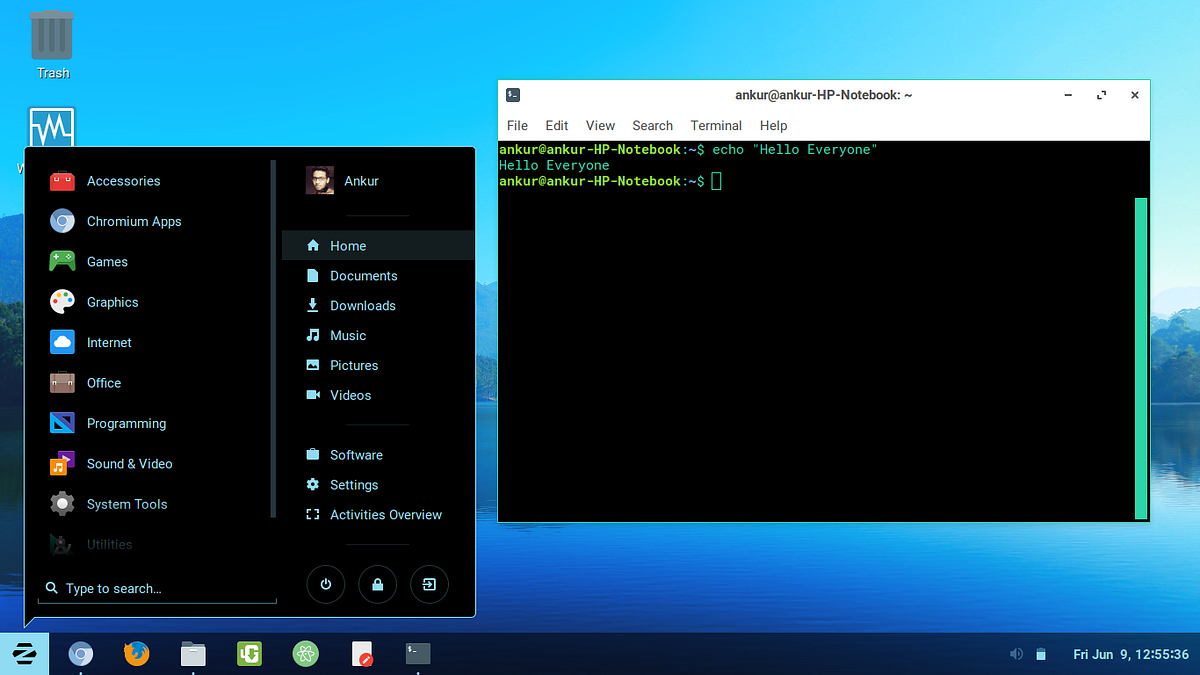Launch Firefox from the taskbar
The height and width of the screenshot is (675, 1200).
click(137, 654)
